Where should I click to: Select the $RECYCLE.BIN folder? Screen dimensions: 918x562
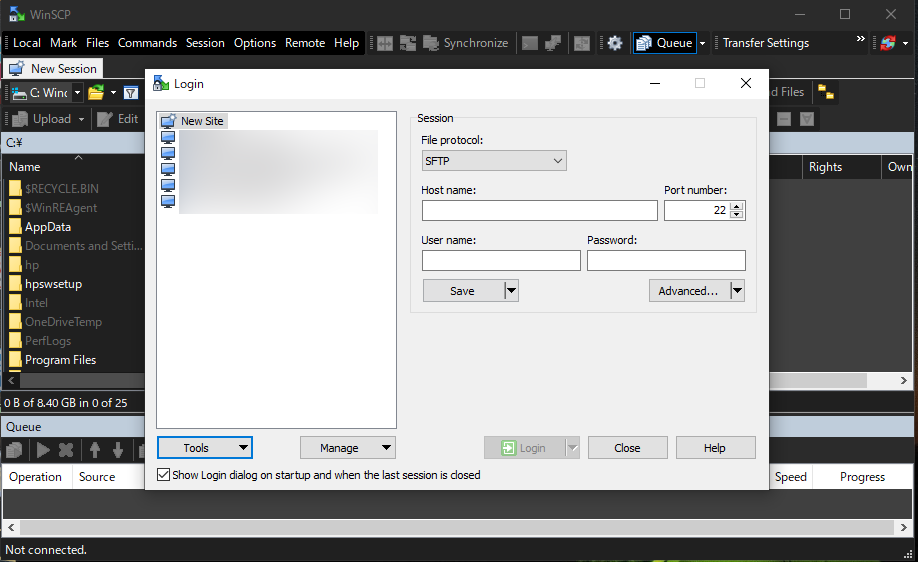coord(61,189)
